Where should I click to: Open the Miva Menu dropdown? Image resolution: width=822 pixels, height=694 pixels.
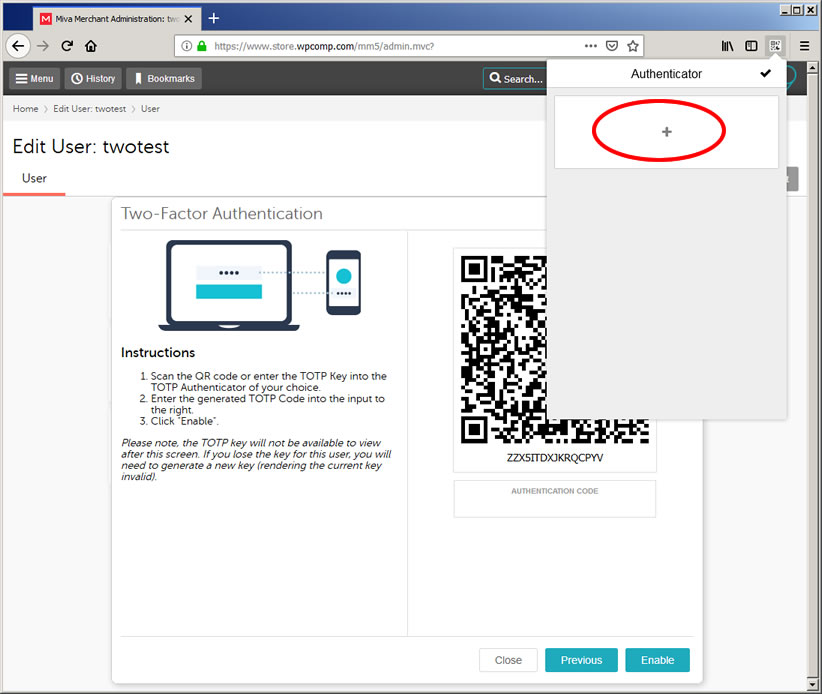(x=34, y=79)
